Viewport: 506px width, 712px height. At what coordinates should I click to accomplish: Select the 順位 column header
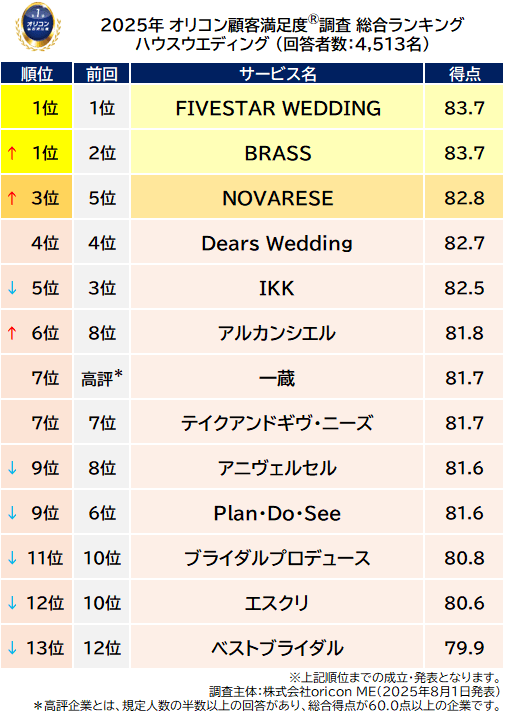click(x=36, y=73)
